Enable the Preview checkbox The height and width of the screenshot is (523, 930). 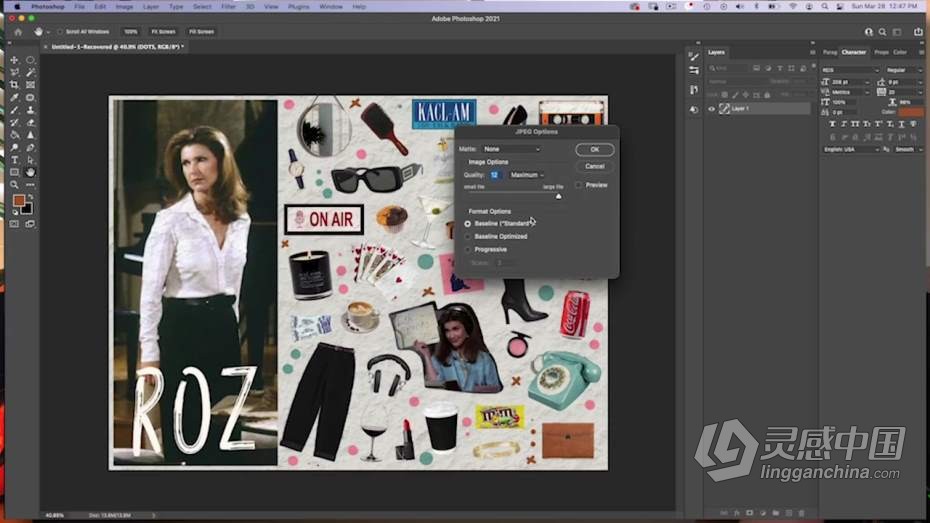click(579, 185)
